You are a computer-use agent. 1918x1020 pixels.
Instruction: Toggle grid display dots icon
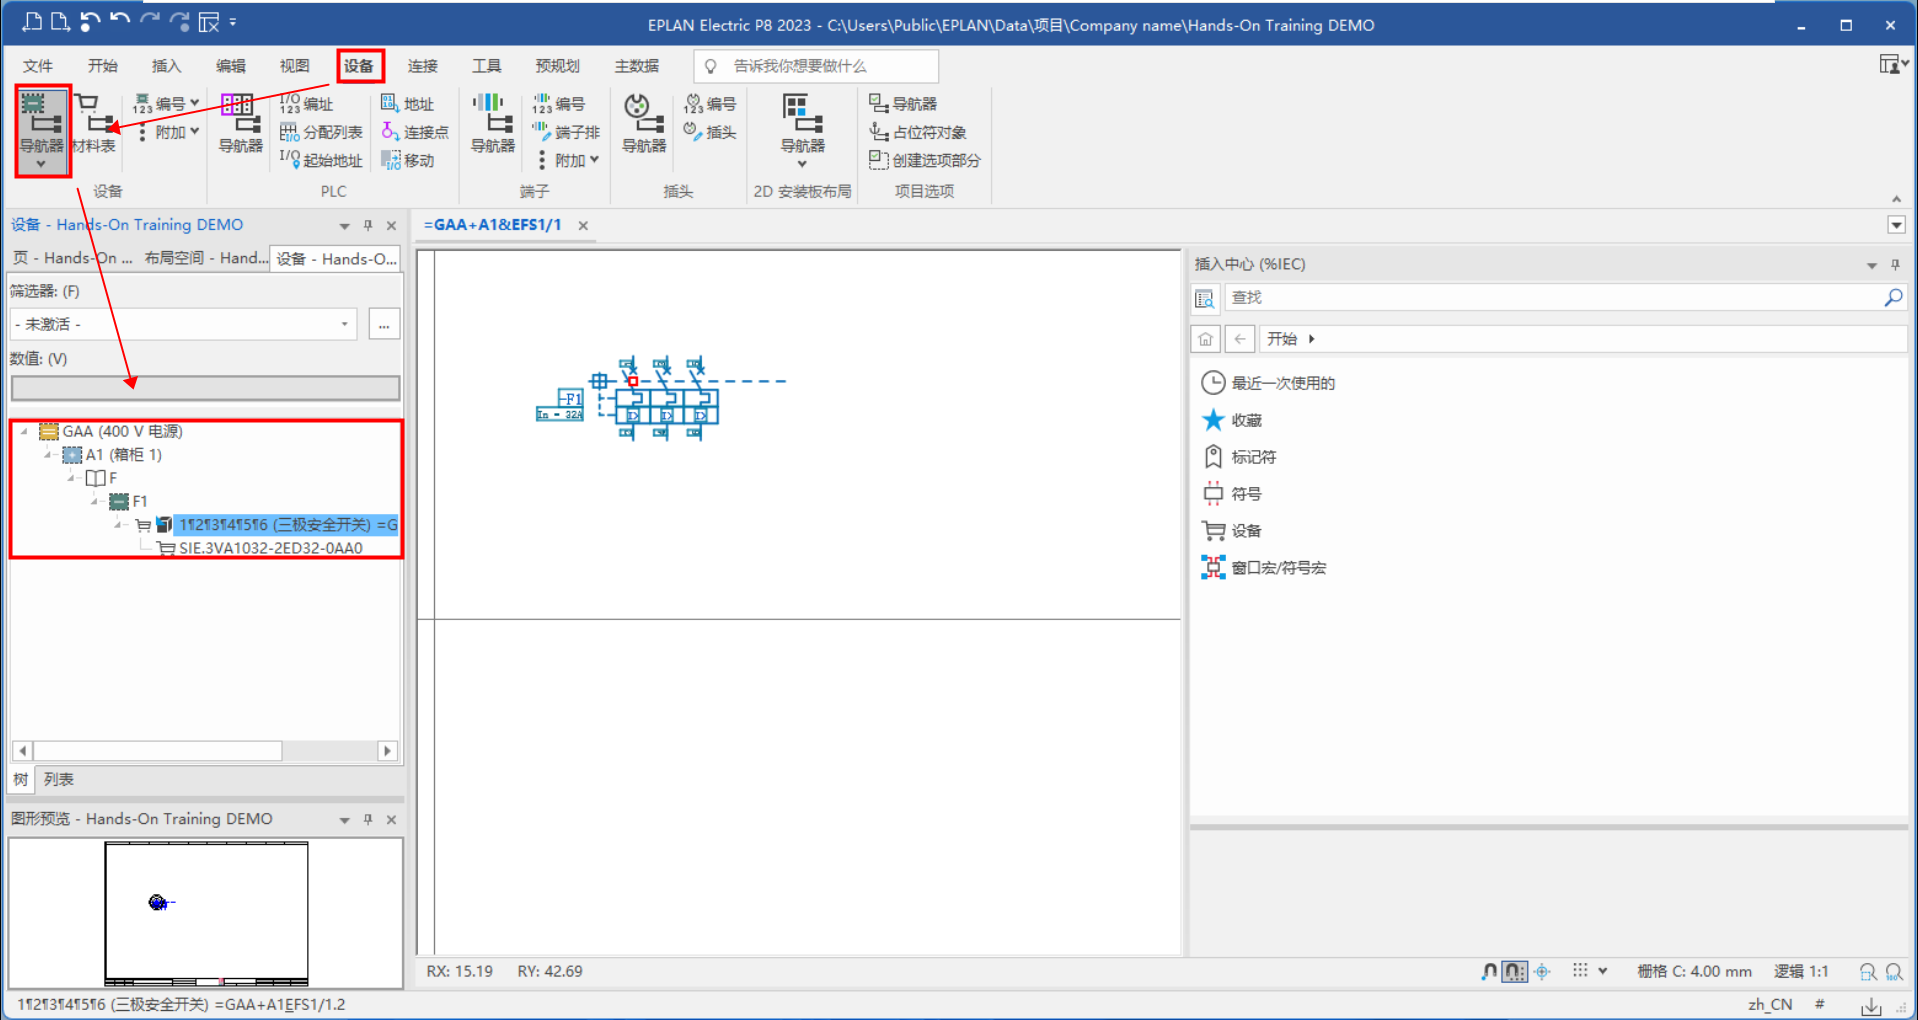(x=1580, y=971)
